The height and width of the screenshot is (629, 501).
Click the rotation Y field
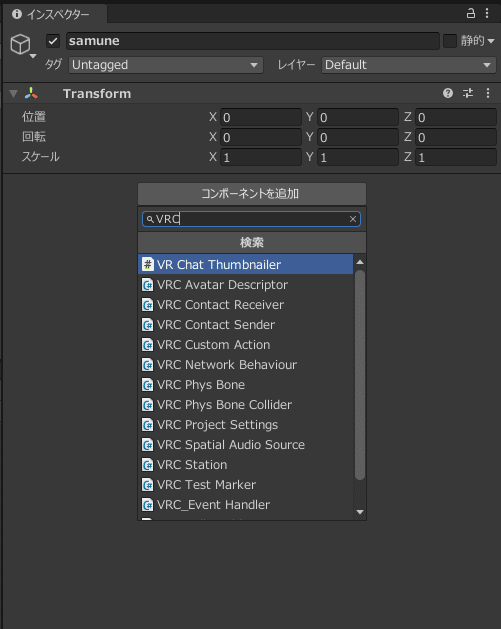(x=358, y=138)
